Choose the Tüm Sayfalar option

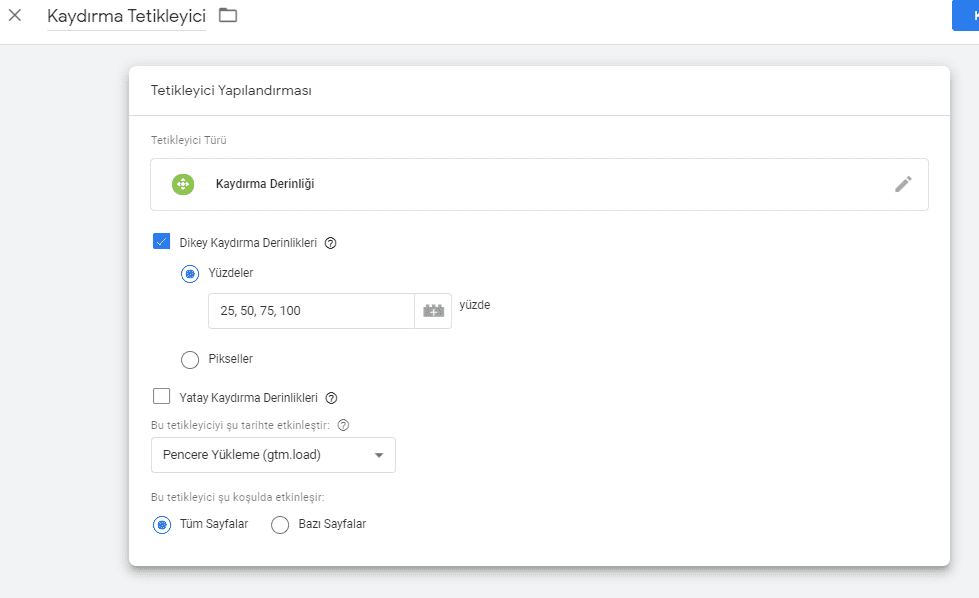pos(162,524)
